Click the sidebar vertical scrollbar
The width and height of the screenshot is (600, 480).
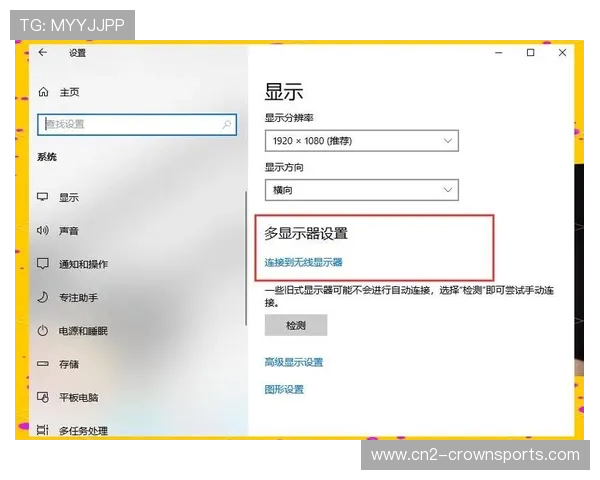tap(246, 258)
